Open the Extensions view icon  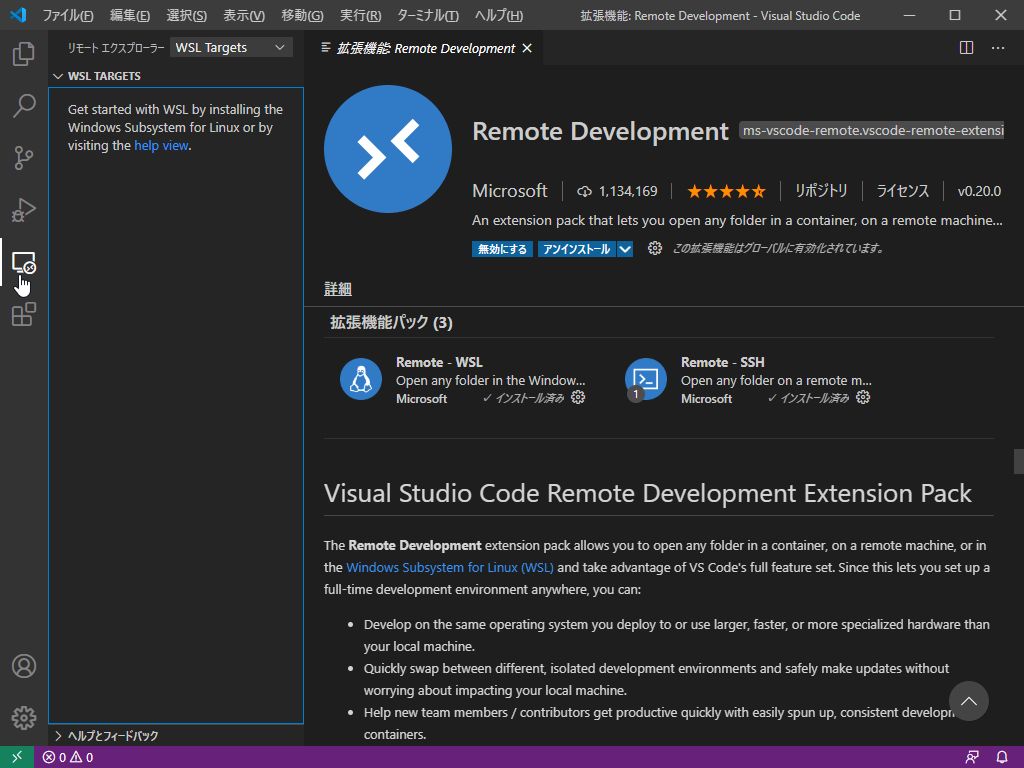tap(24, 314)
